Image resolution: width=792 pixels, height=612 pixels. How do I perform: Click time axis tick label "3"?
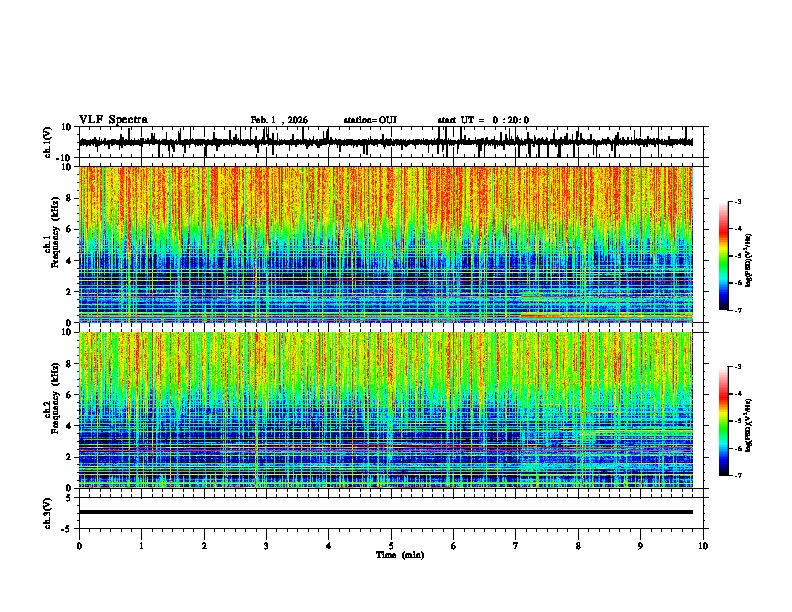click(266, 546)
